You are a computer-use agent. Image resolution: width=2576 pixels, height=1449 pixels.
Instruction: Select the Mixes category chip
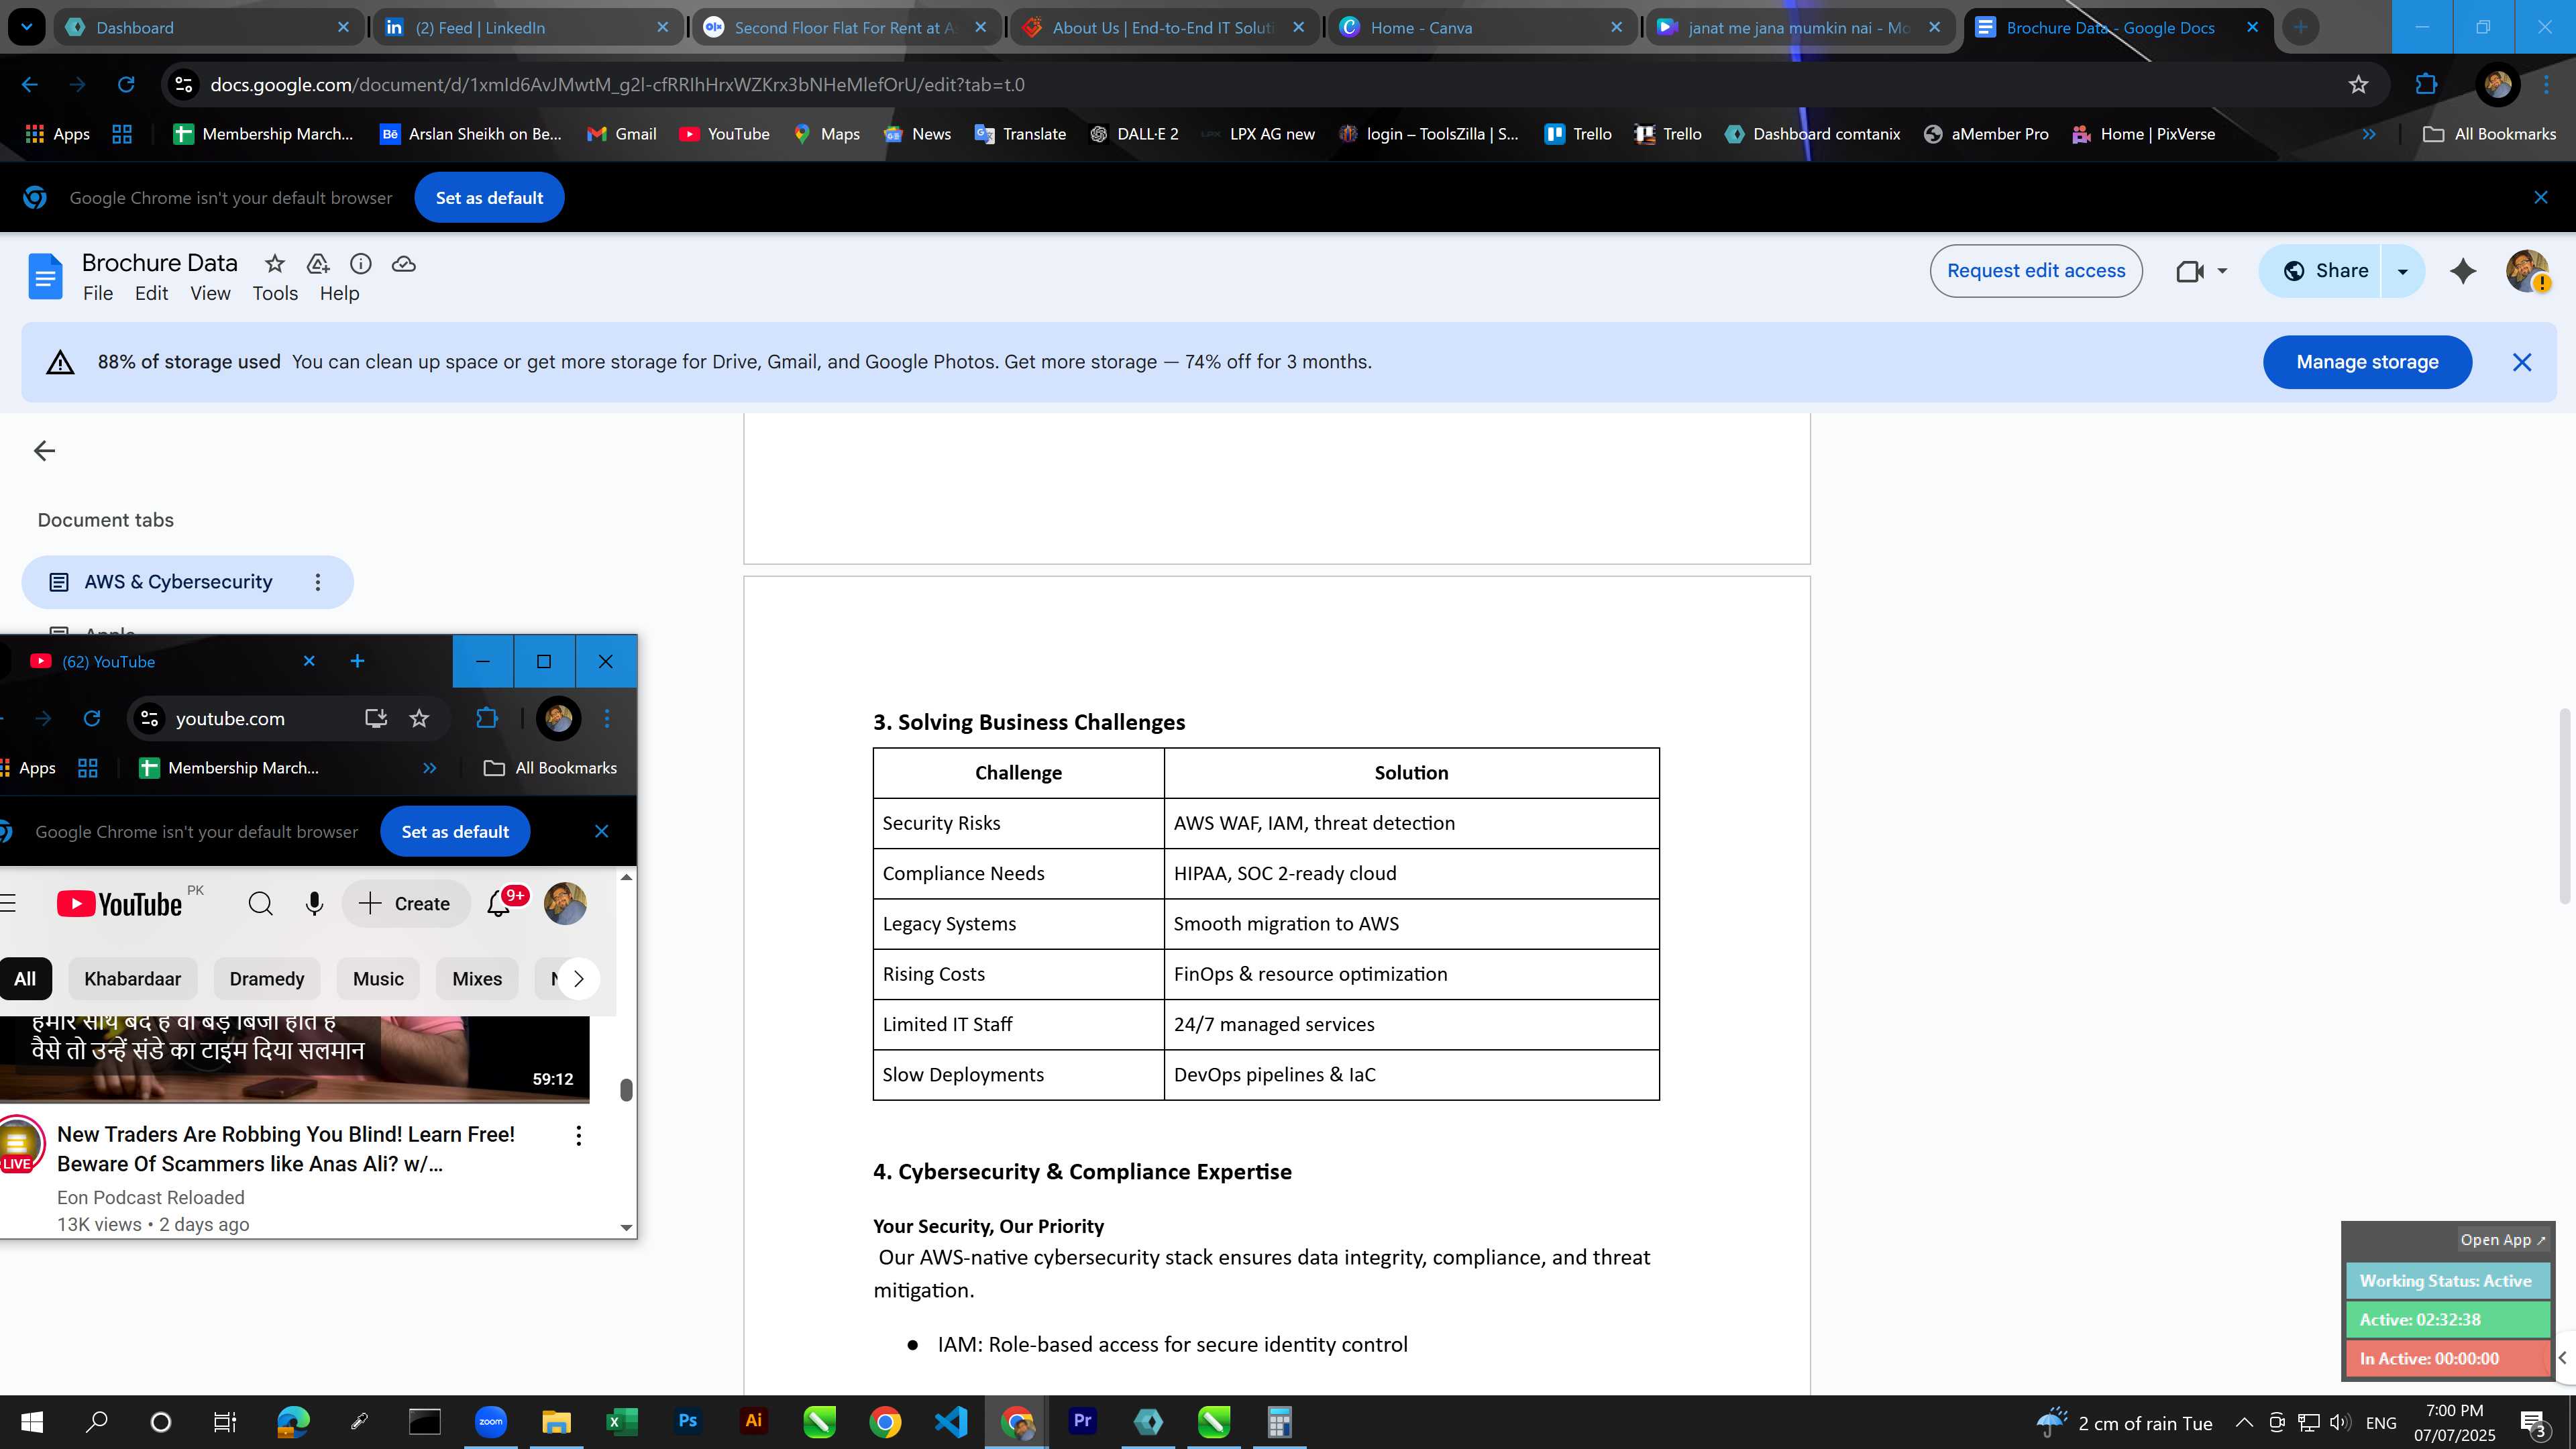pos(477,979)
